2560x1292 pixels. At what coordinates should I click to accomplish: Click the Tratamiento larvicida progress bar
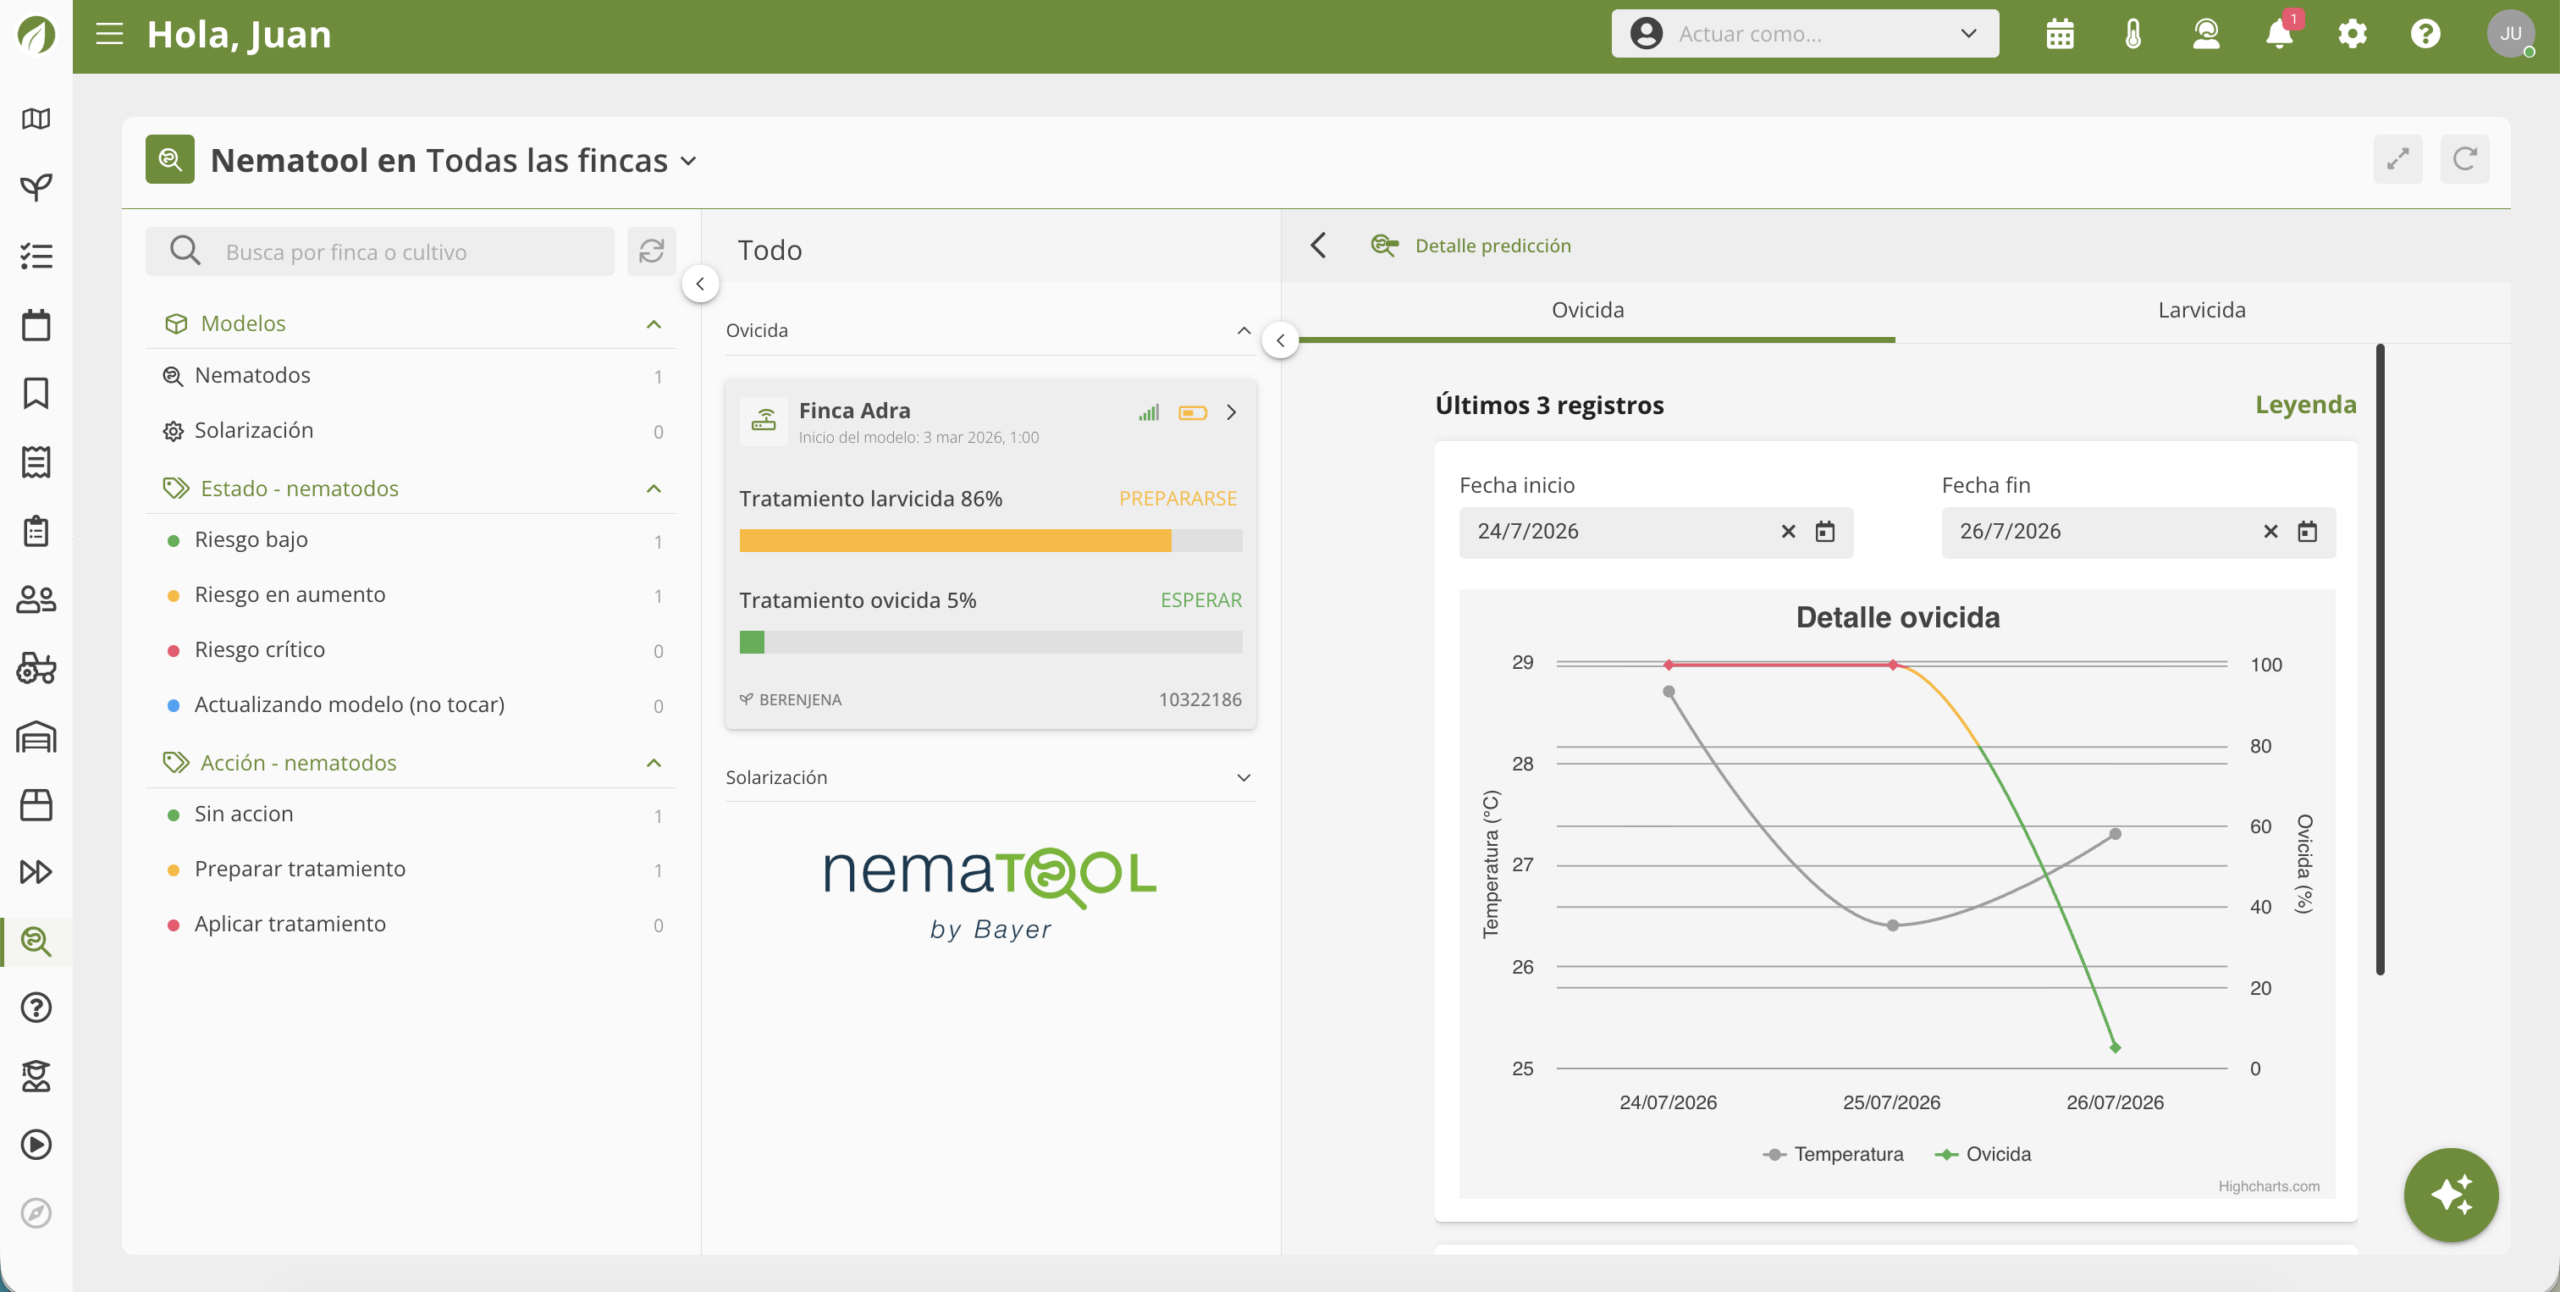(x=990, y=541)
